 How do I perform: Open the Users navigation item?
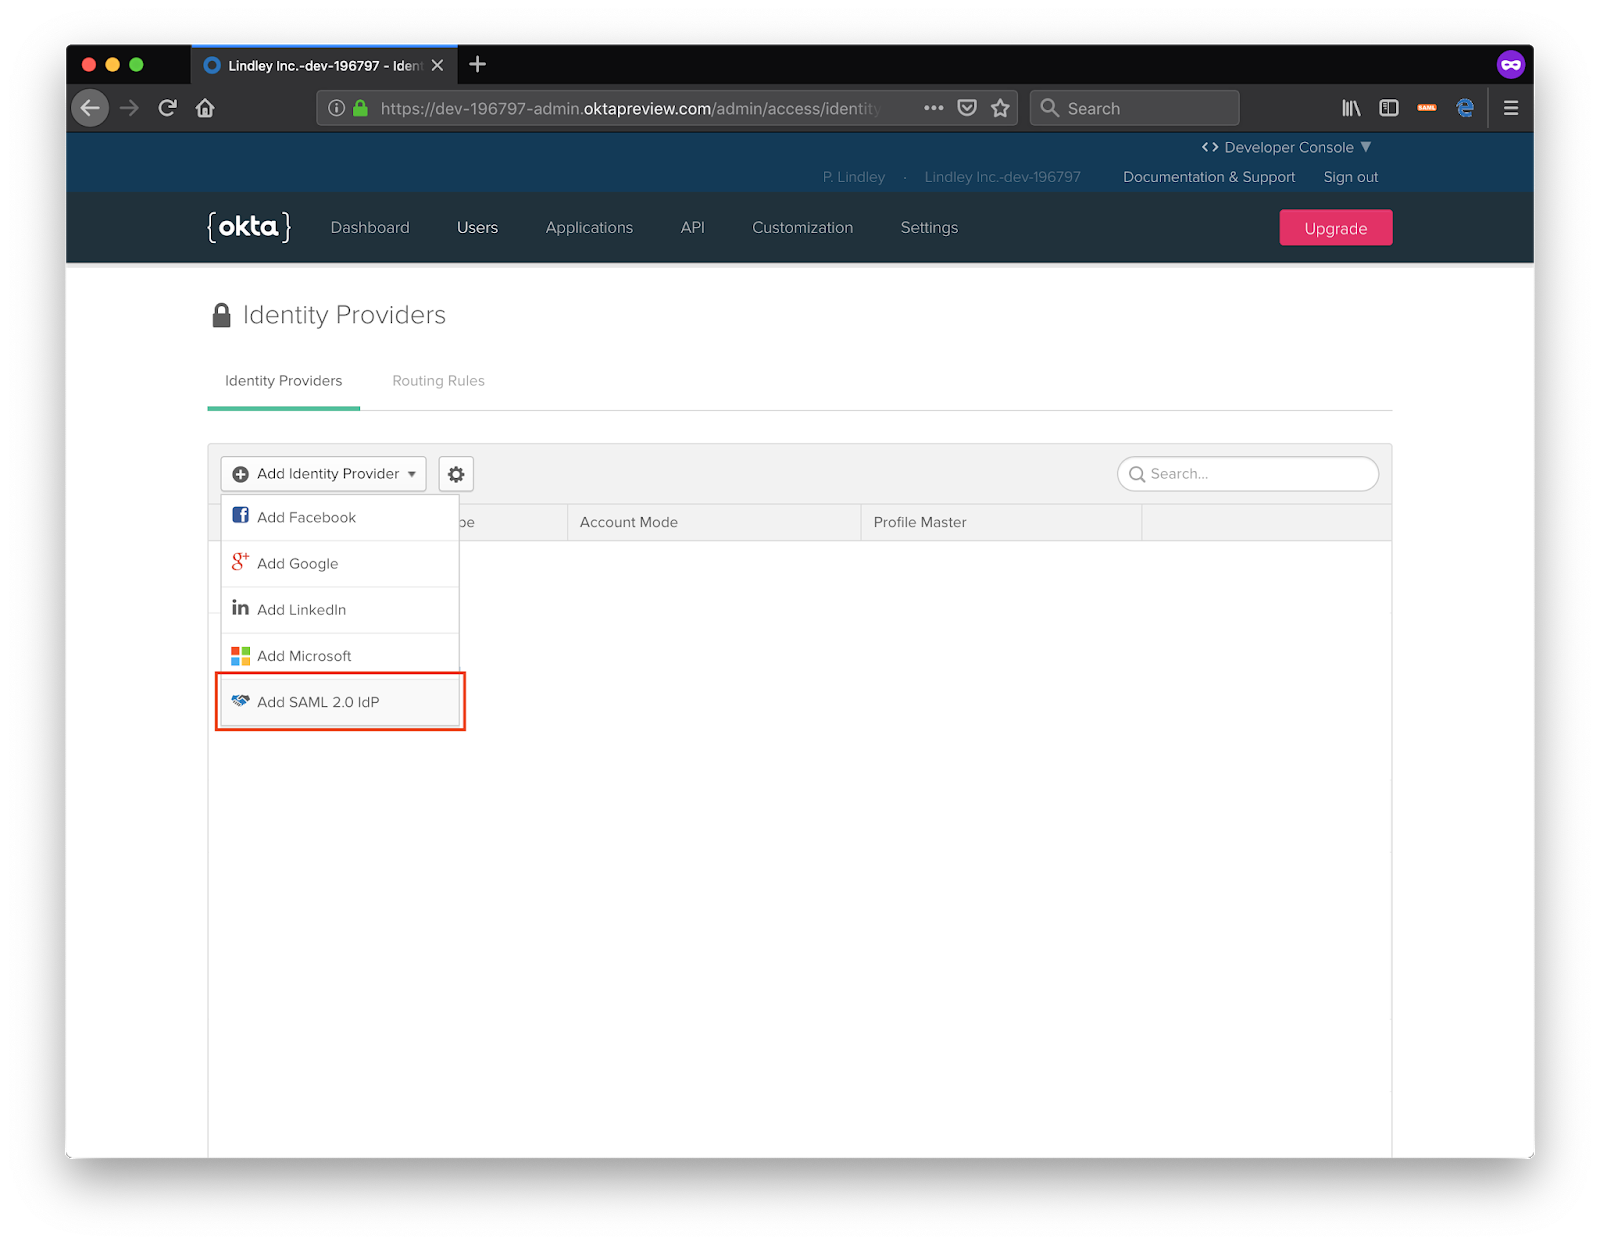pyautogui.click(x=477, y=228)
